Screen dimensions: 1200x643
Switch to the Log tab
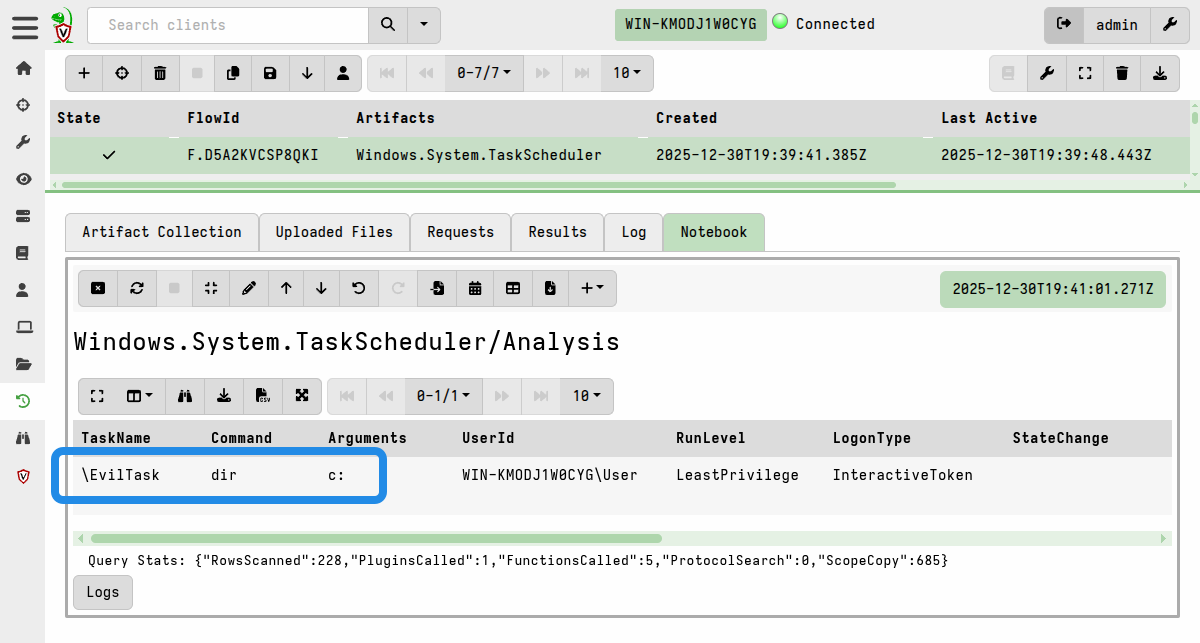tap(633, 232)
